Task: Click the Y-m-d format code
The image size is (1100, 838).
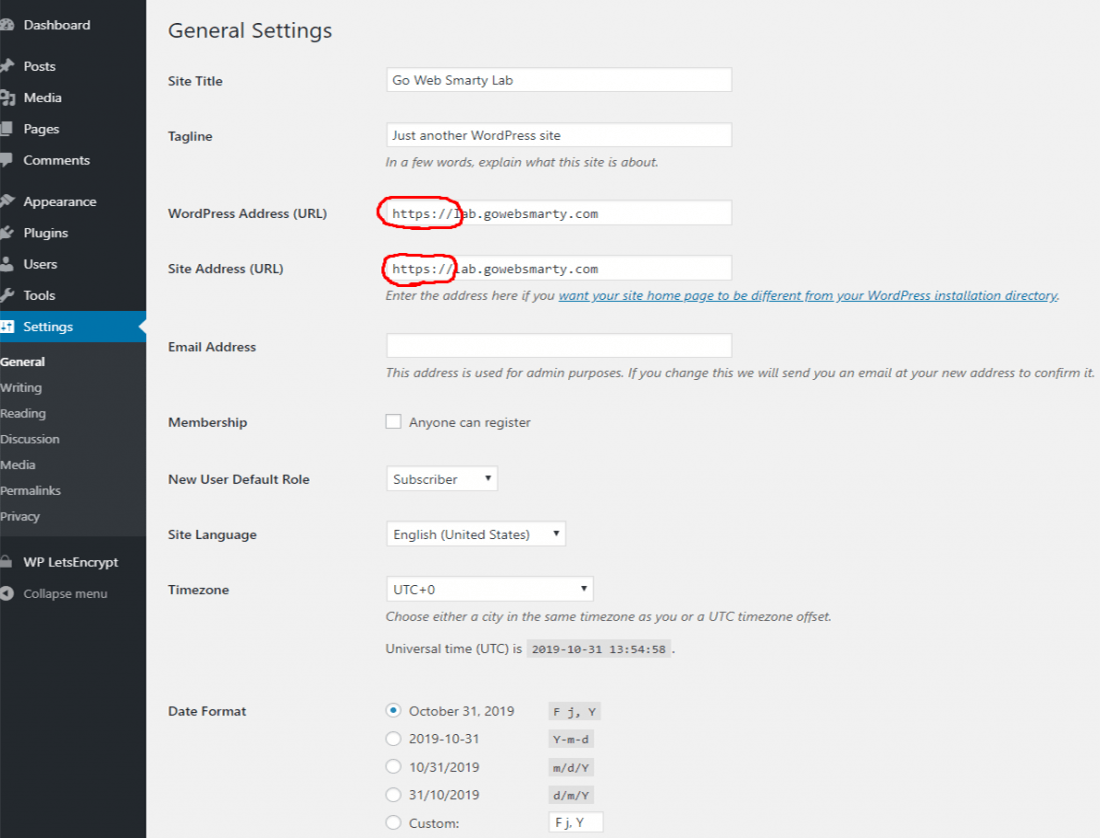Action: 571,739
